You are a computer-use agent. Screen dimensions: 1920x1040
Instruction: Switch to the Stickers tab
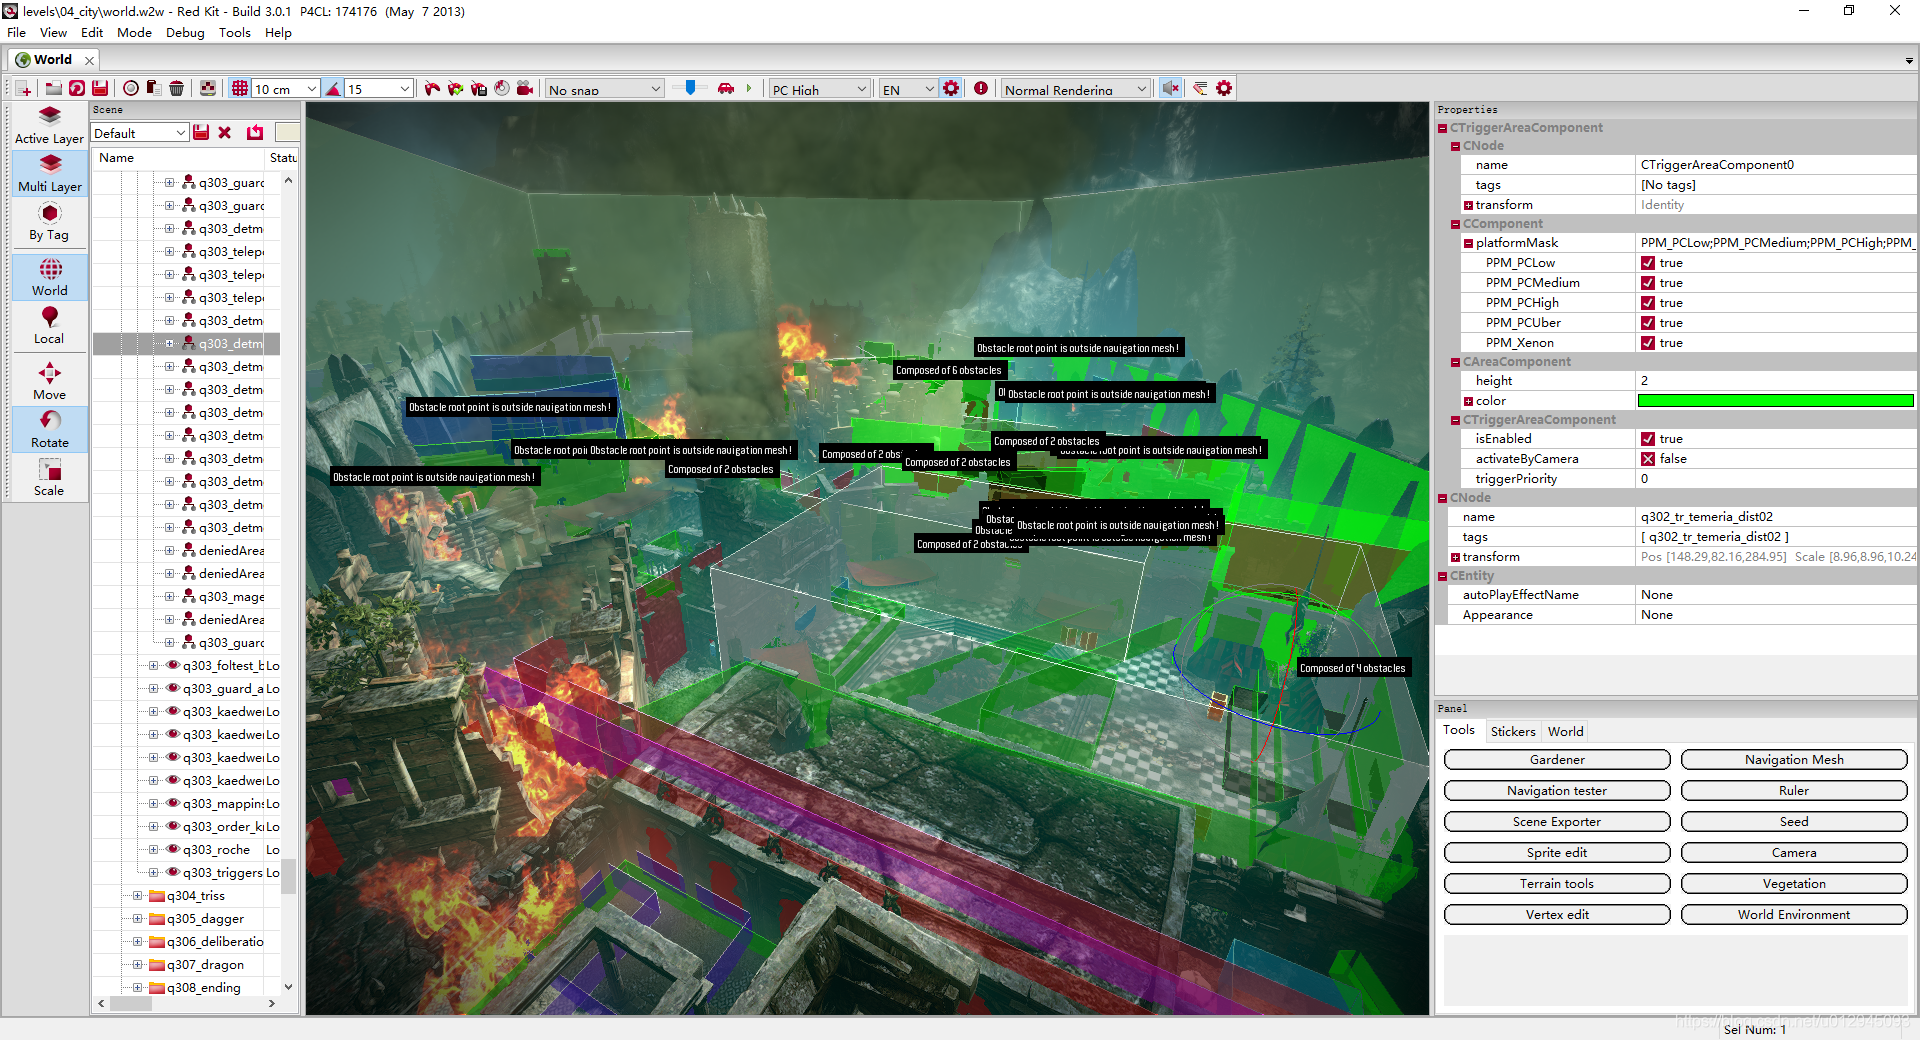click(x=1513, y=732)
